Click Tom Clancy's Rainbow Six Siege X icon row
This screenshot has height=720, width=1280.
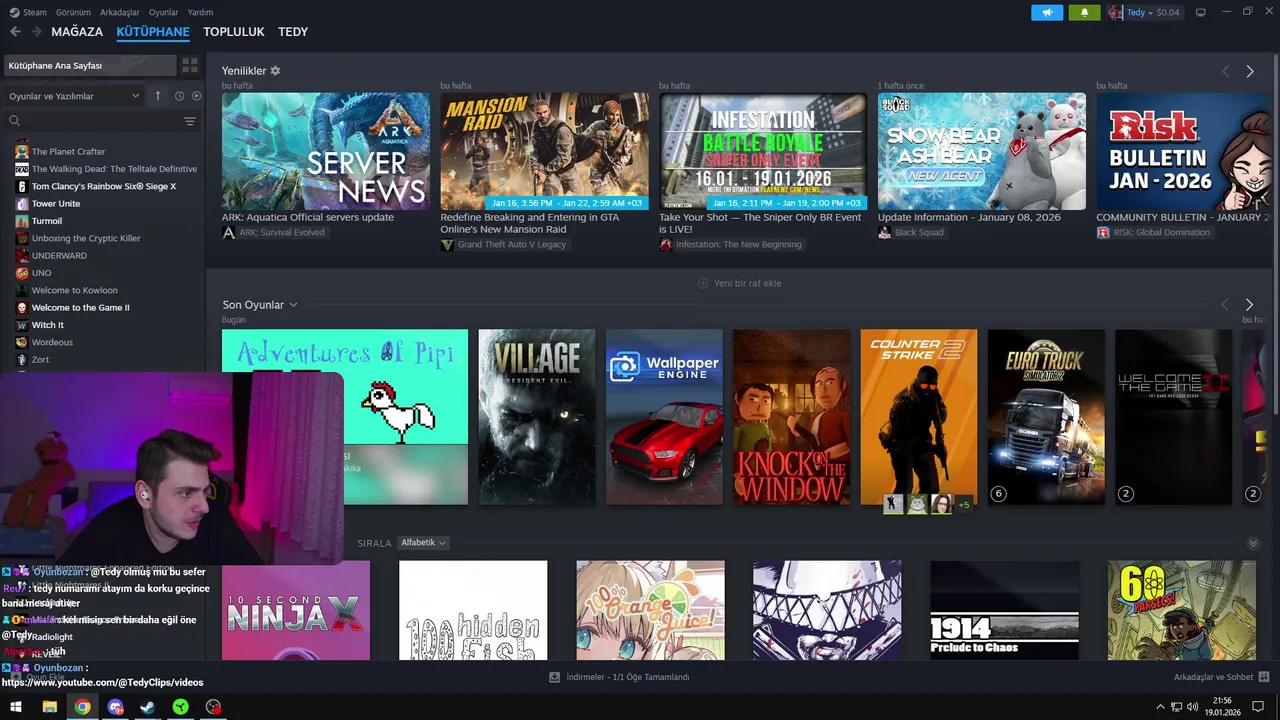[x=22, y=186]
